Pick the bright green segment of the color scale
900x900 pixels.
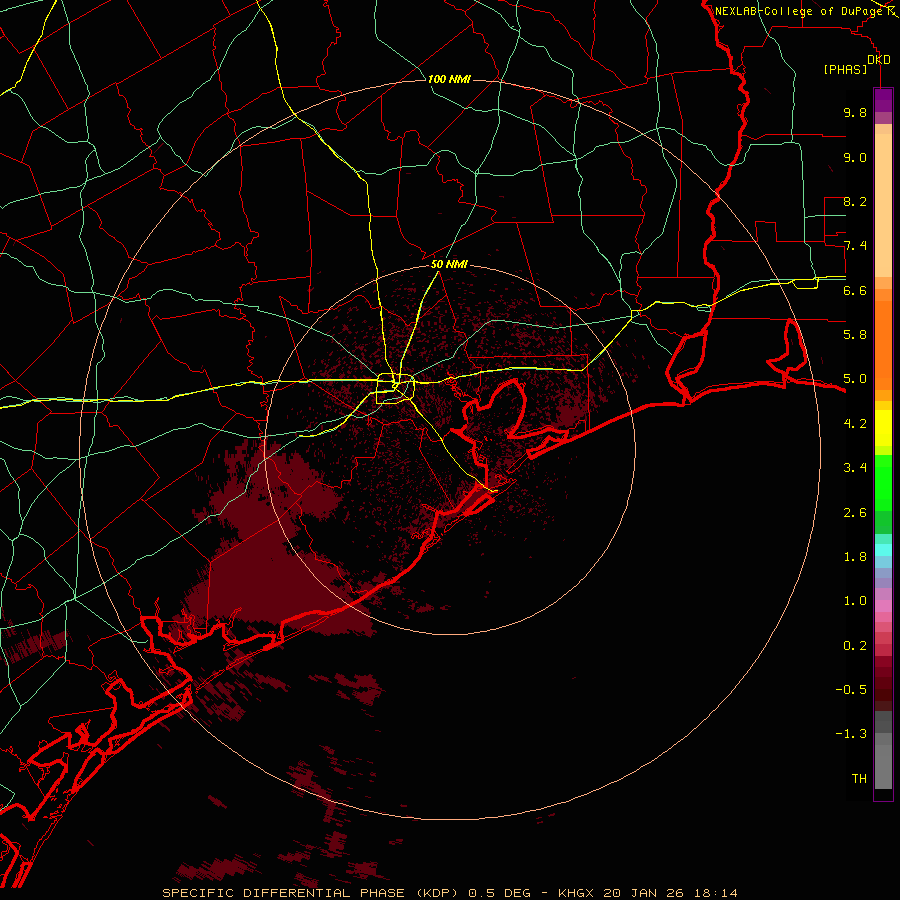(883, 482)
